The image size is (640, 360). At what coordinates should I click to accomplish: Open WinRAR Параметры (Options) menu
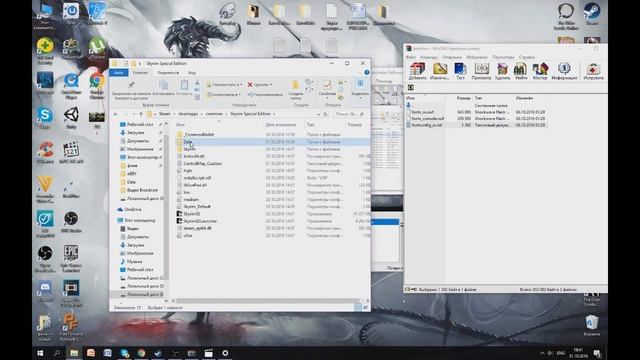click(x=503, y=57)
